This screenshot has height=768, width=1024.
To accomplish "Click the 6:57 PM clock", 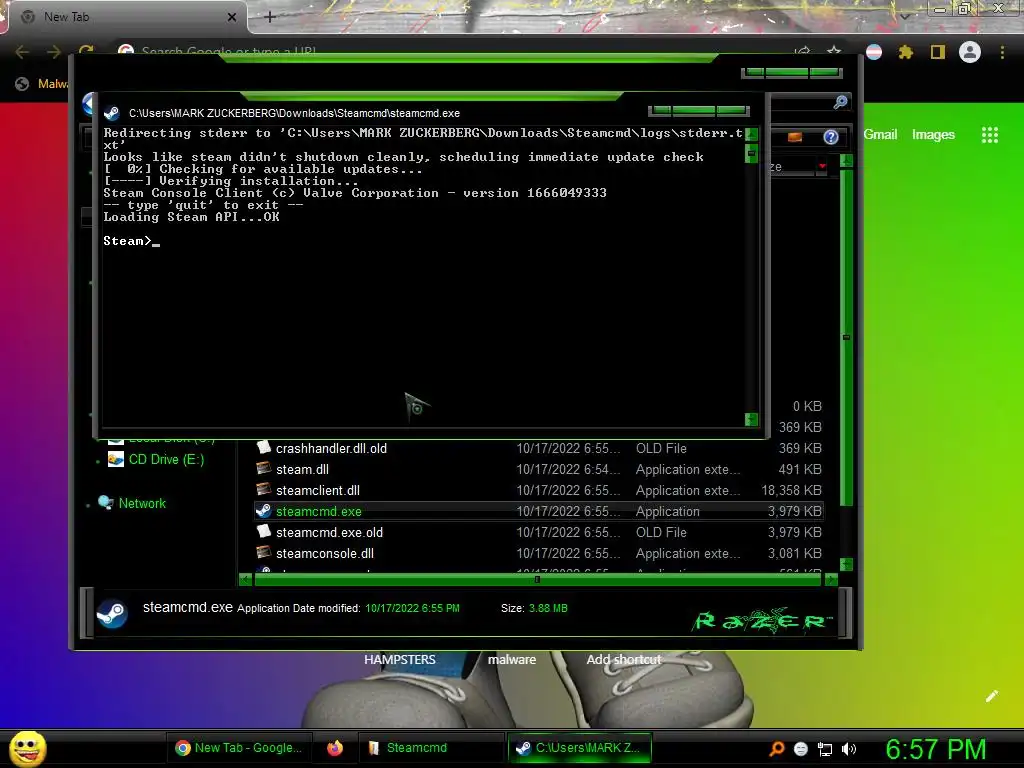I will [936, 749].
